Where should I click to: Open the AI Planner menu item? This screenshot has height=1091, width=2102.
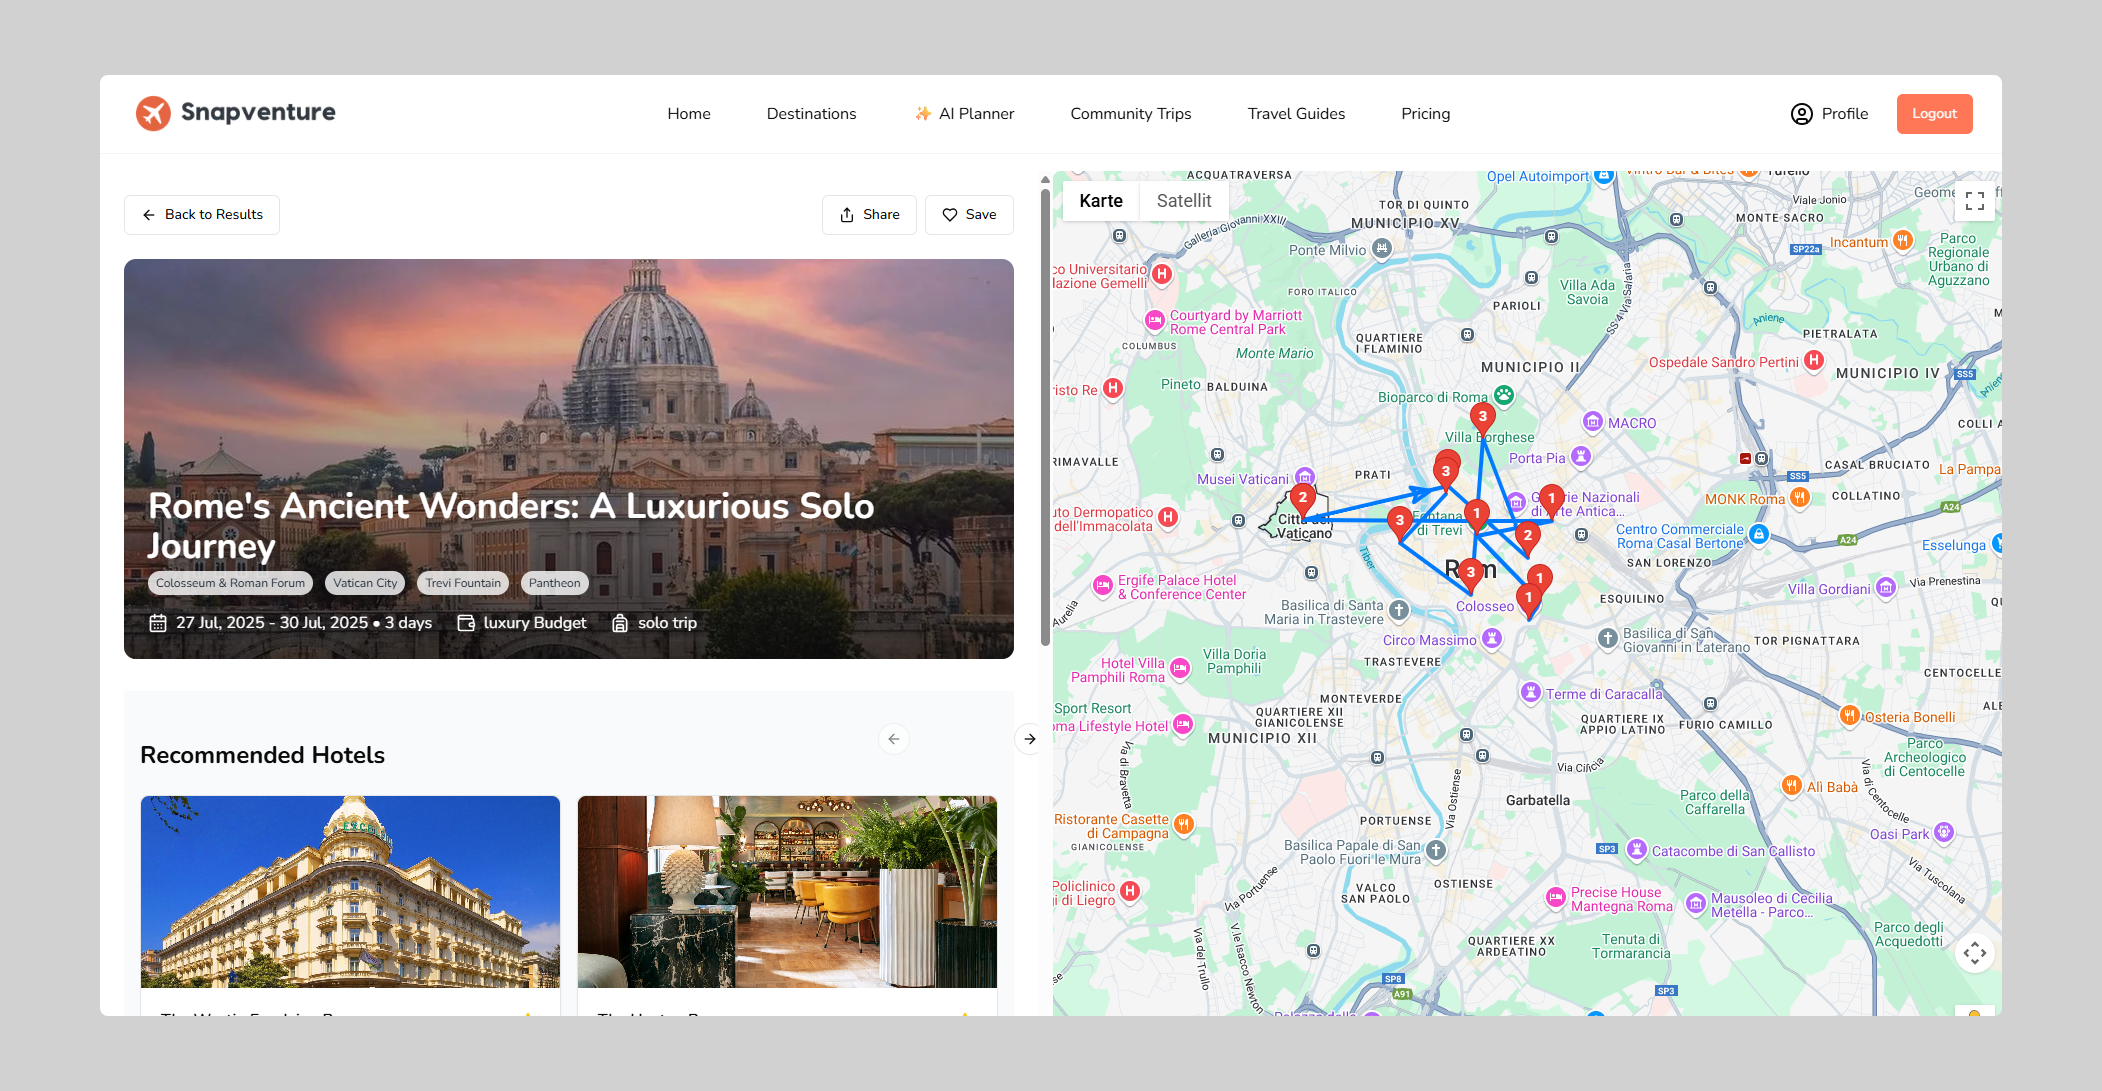coord(964,114)
